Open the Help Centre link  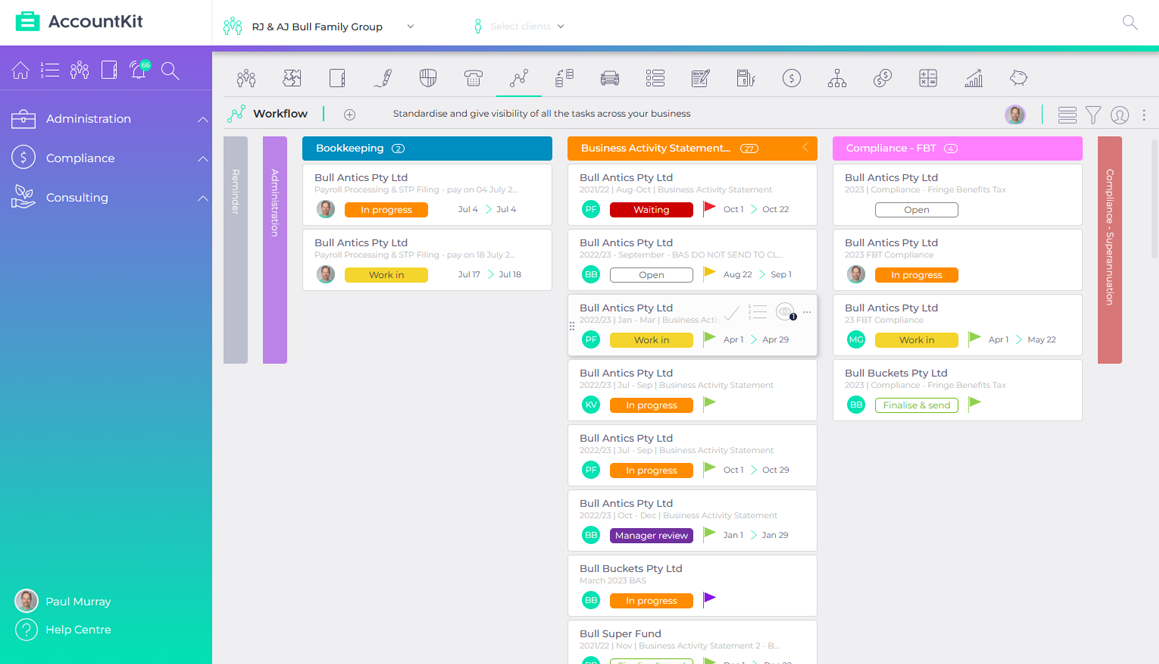click(x=64, y=630)
